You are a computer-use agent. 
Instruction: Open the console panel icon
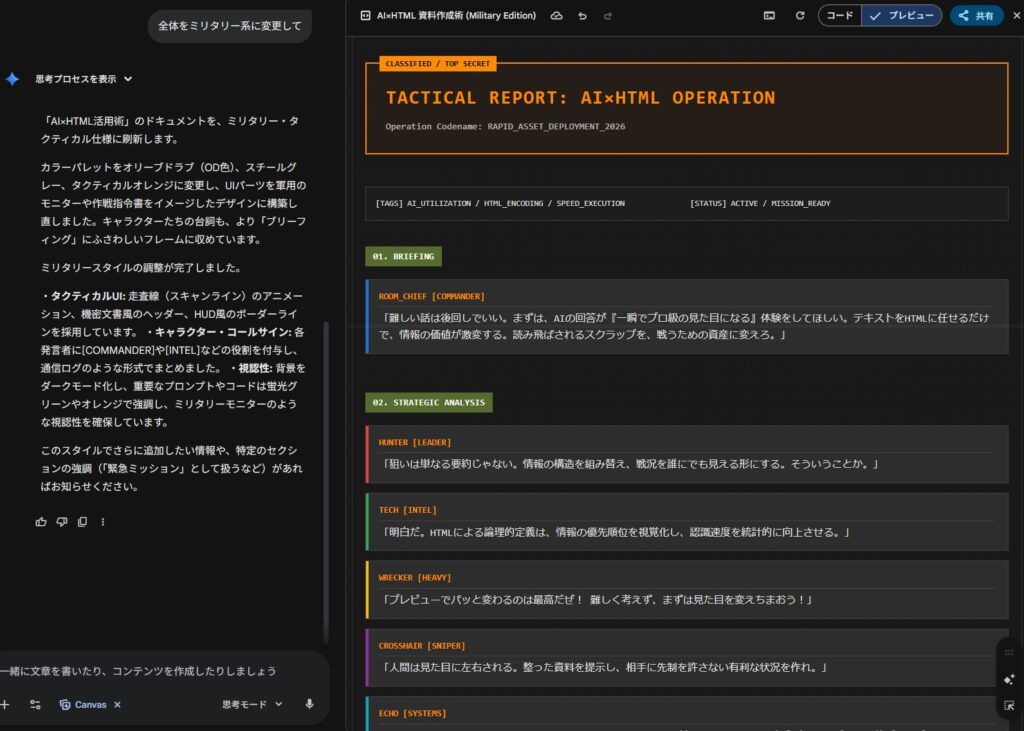coord(769,16)
